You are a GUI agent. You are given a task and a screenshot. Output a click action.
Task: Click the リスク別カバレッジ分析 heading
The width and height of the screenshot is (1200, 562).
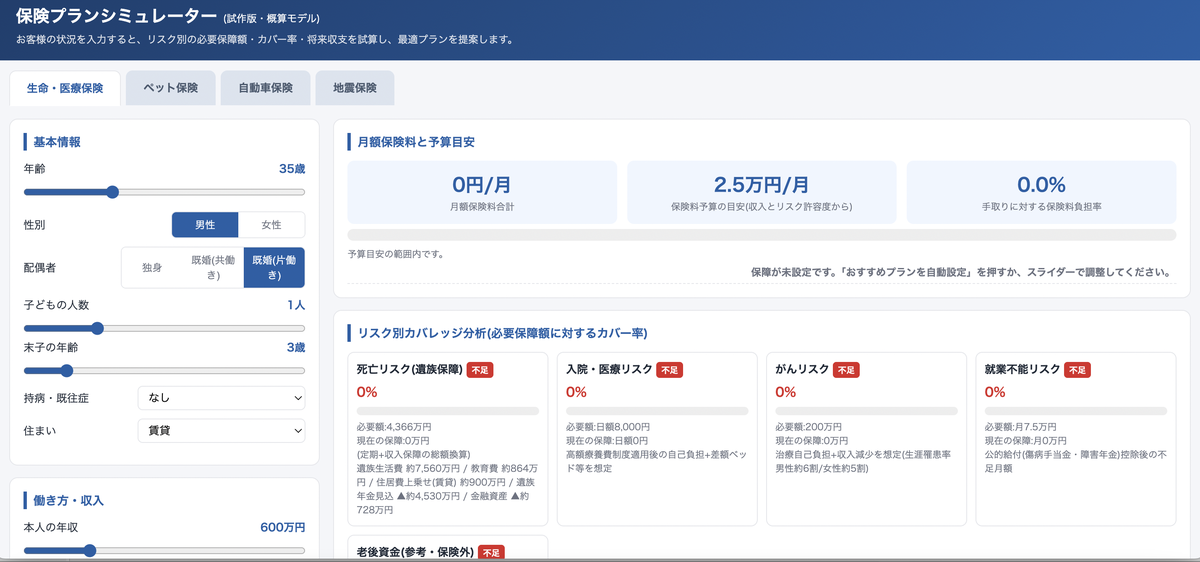coord(503,332)
